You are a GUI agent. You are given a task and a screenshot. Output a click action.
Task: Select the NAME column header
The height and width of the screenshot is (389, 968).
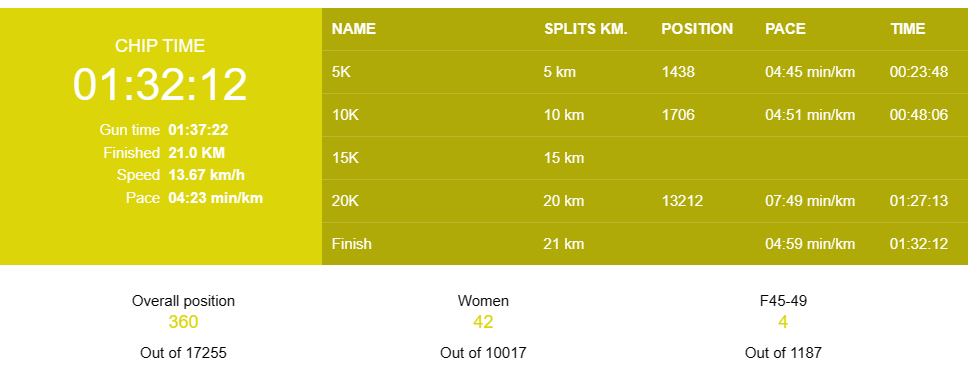click(x=354, y=29)
